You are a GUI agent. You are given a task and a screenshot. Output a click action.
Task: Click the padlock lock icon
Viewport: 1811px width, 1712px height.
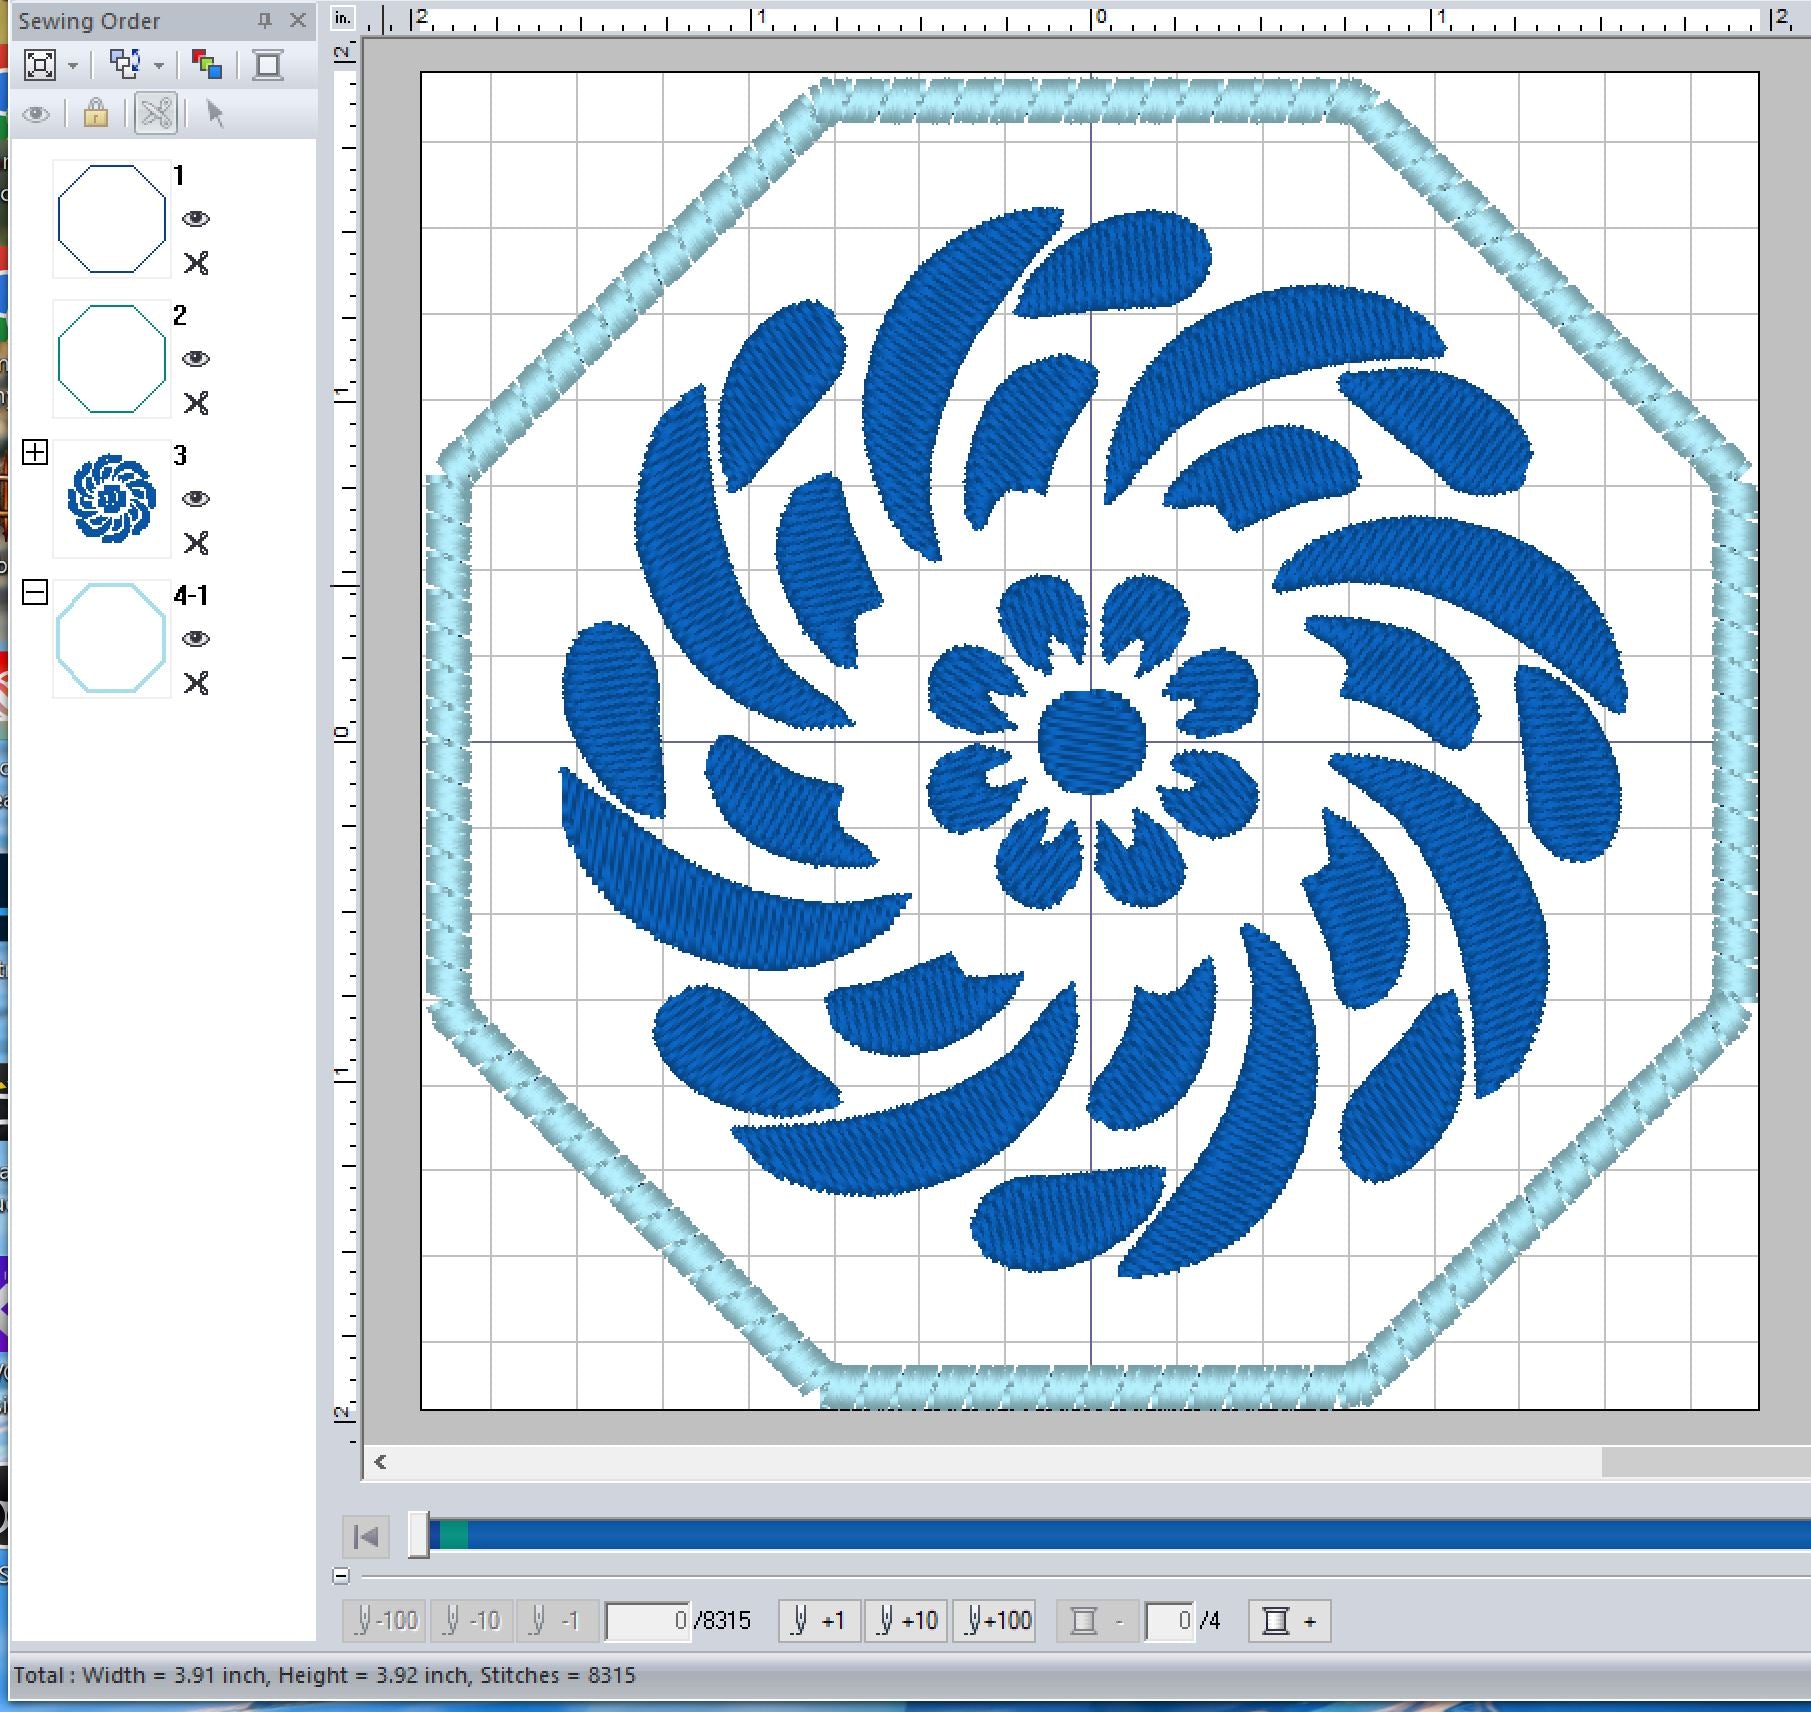(x=96, y=114)
